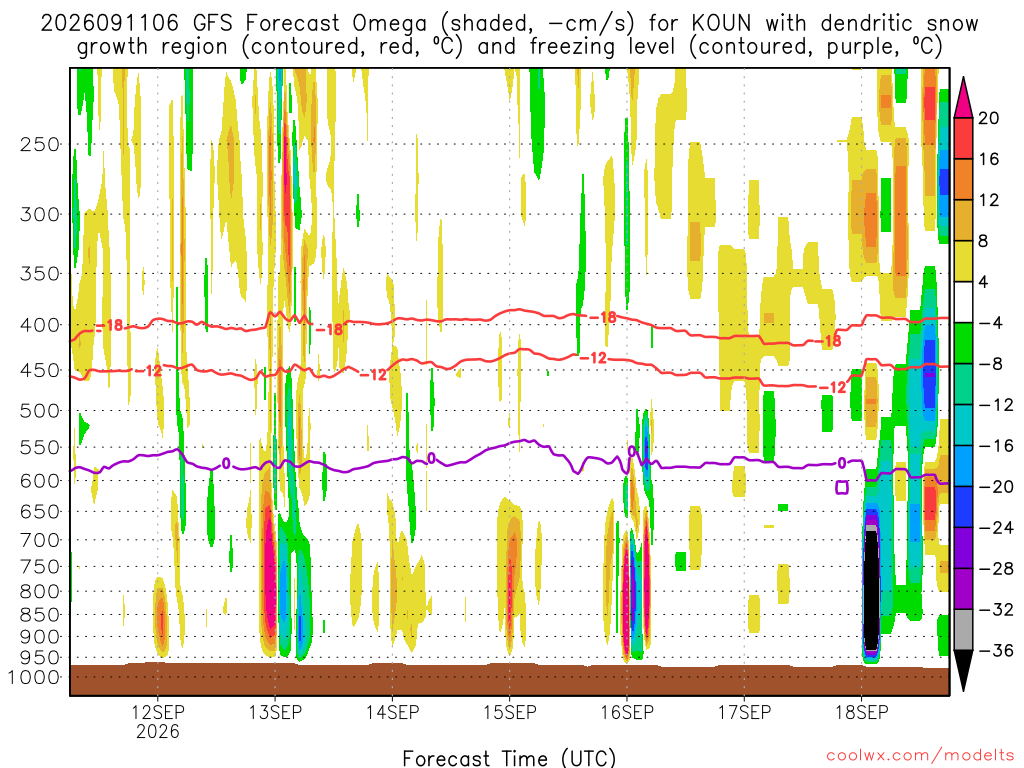1024x768 pixels.
Task: Select the green colorbar segment near -4
Action: (963, 343)
